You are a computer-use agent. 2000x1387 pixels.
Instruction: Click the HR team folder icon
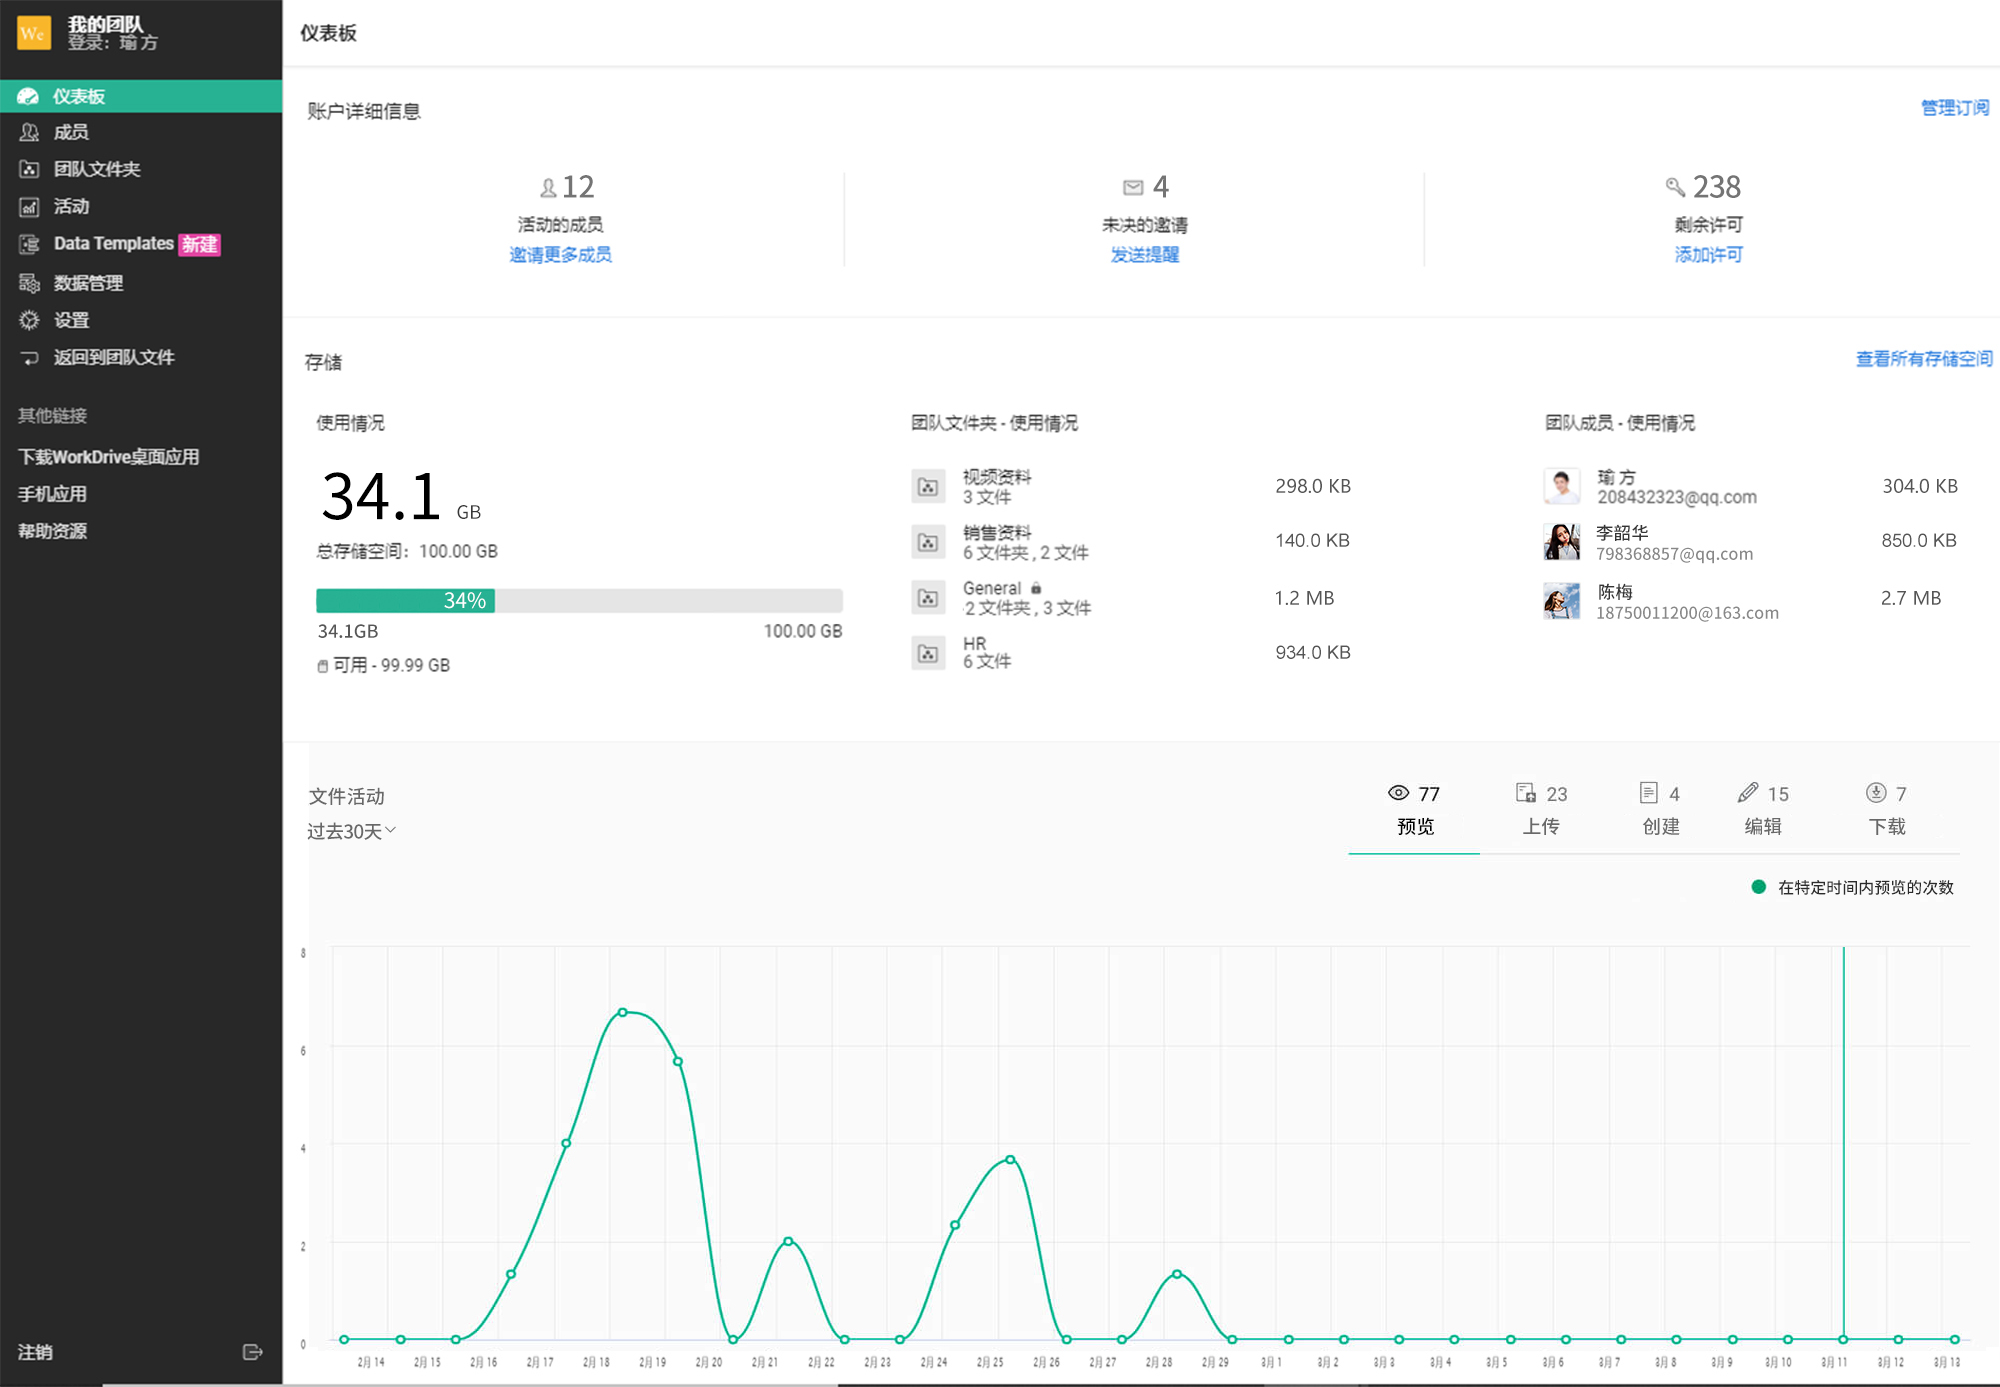coord(928,653)
